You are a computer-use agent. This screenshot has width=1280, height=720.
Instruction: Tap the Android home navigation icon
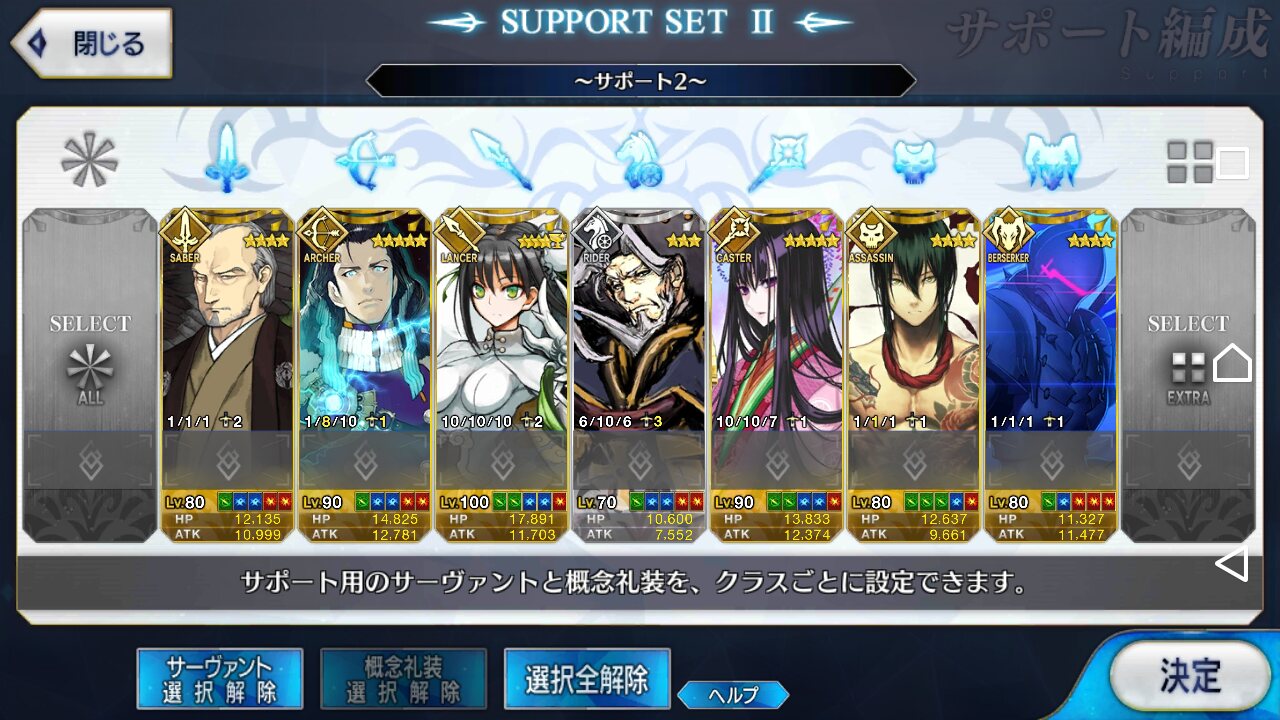[1233, 363]
